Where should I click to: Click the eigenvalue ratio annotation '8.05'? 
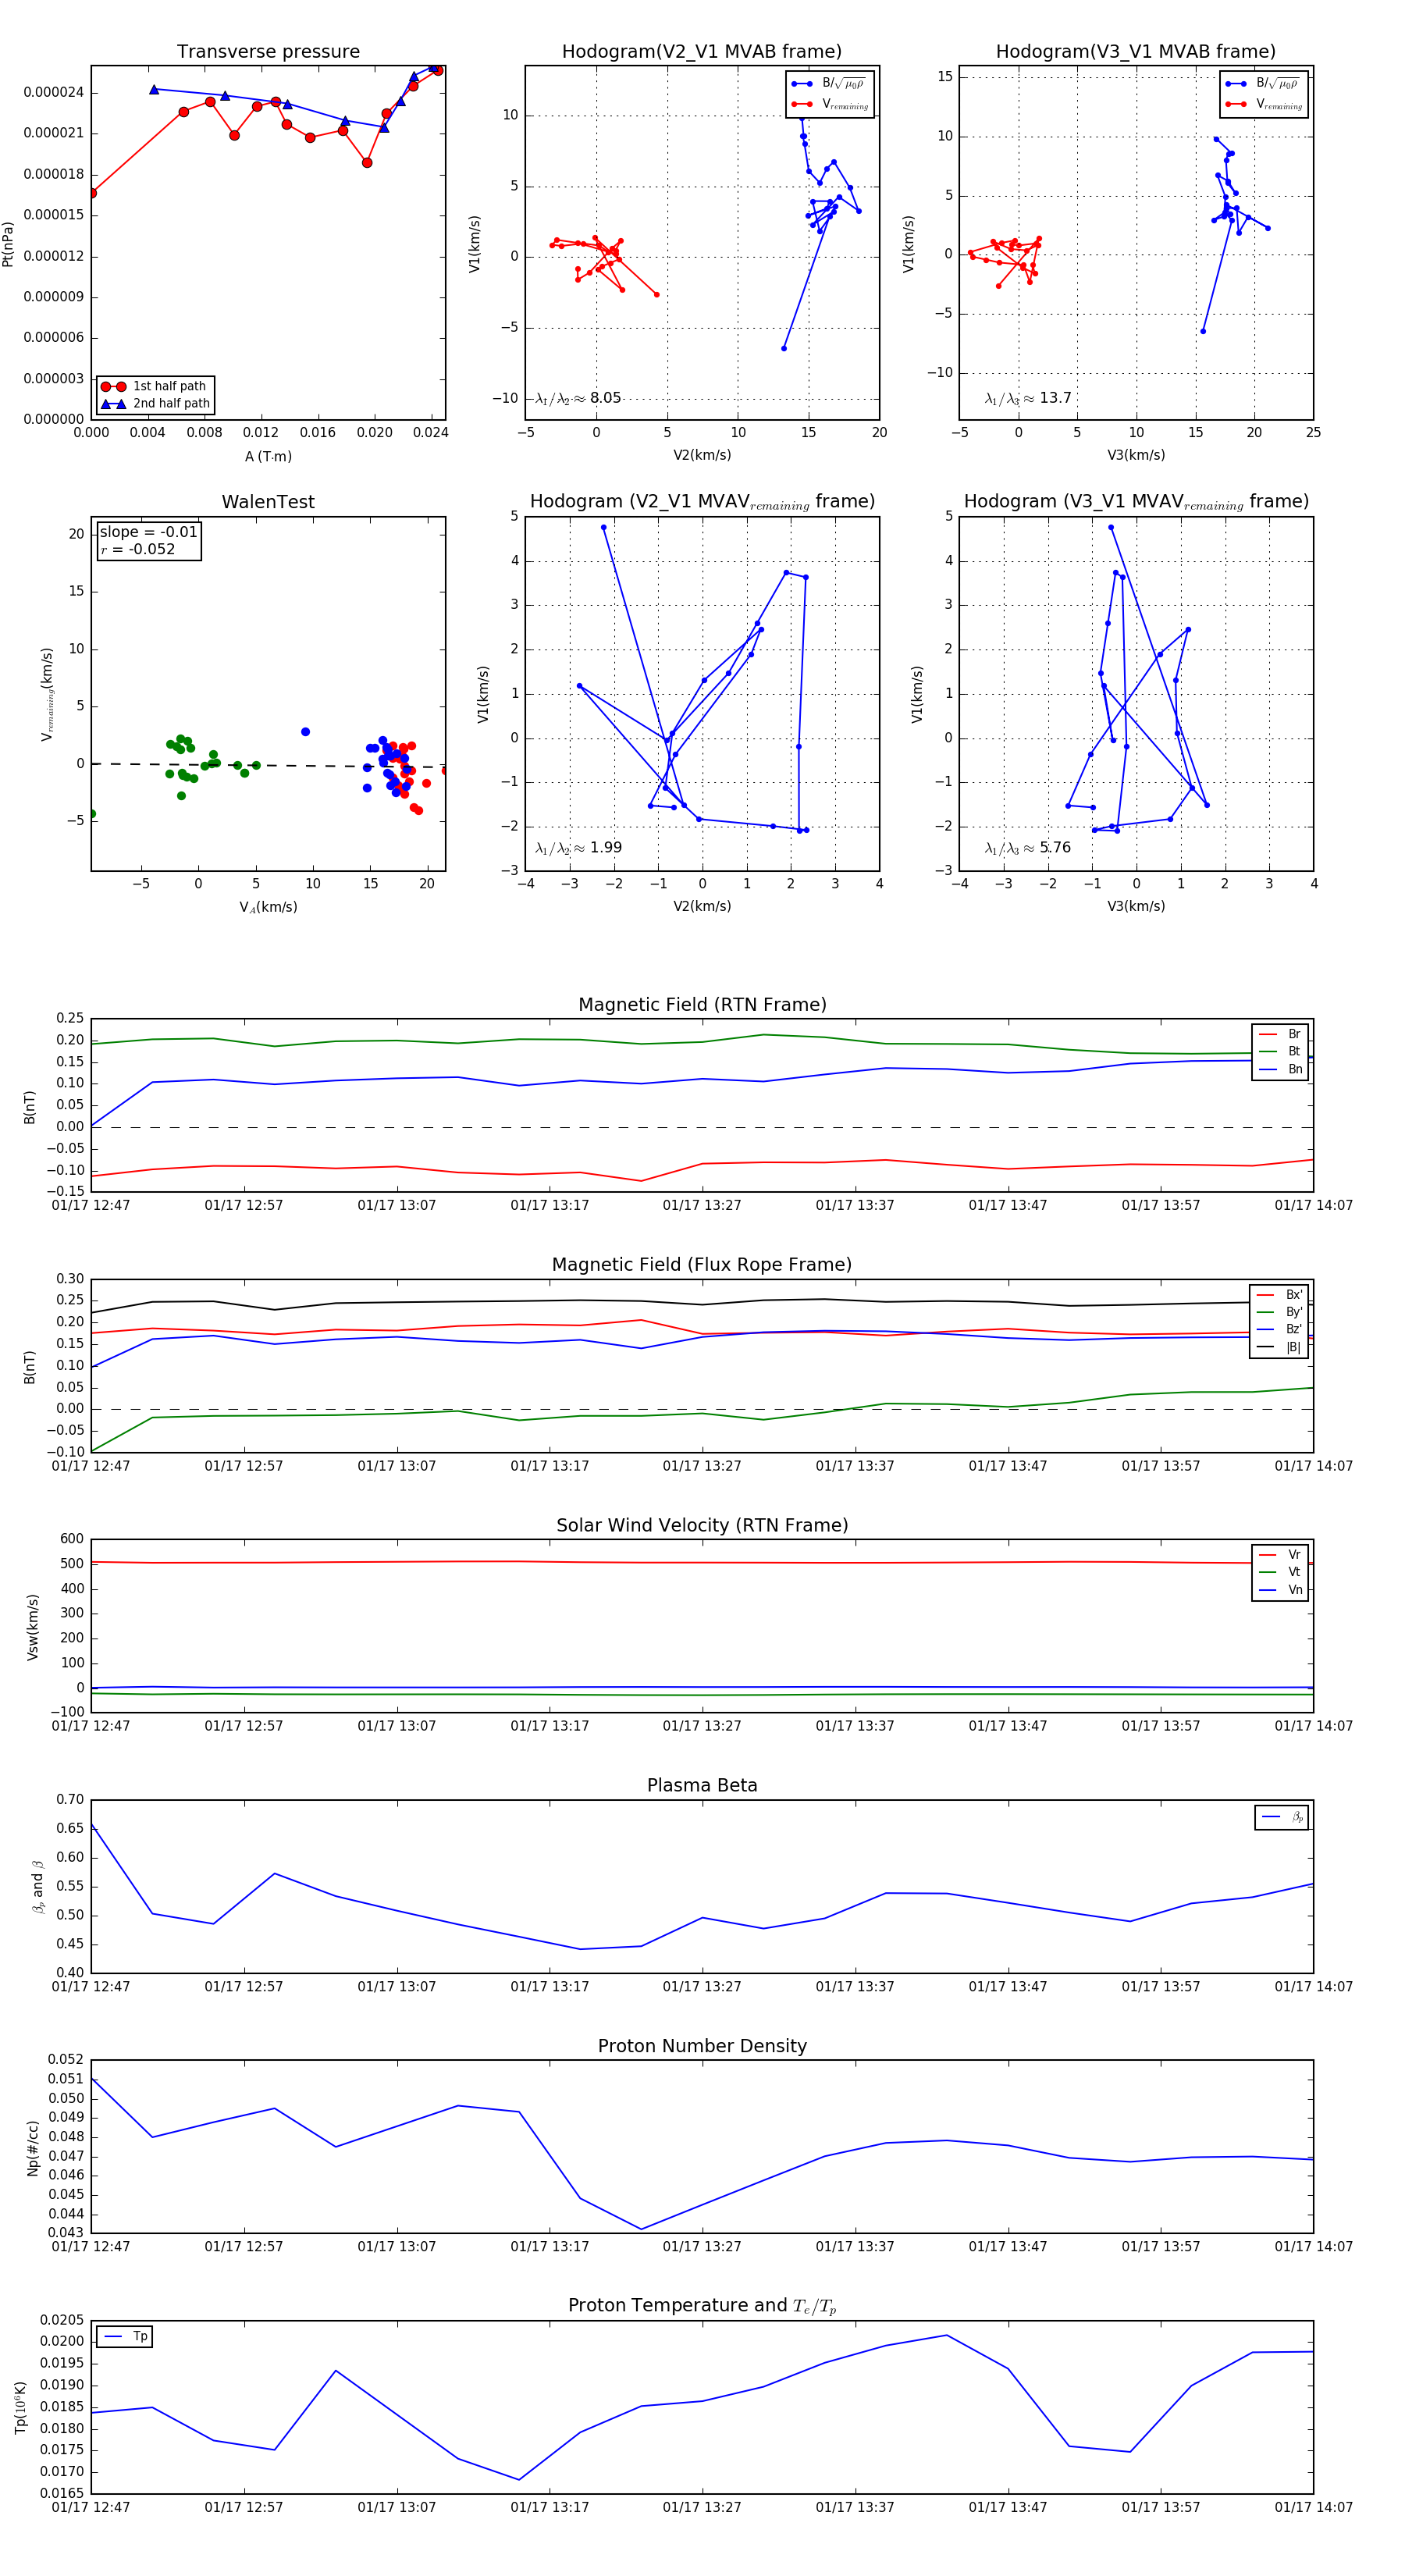click(x=578, y=398)
